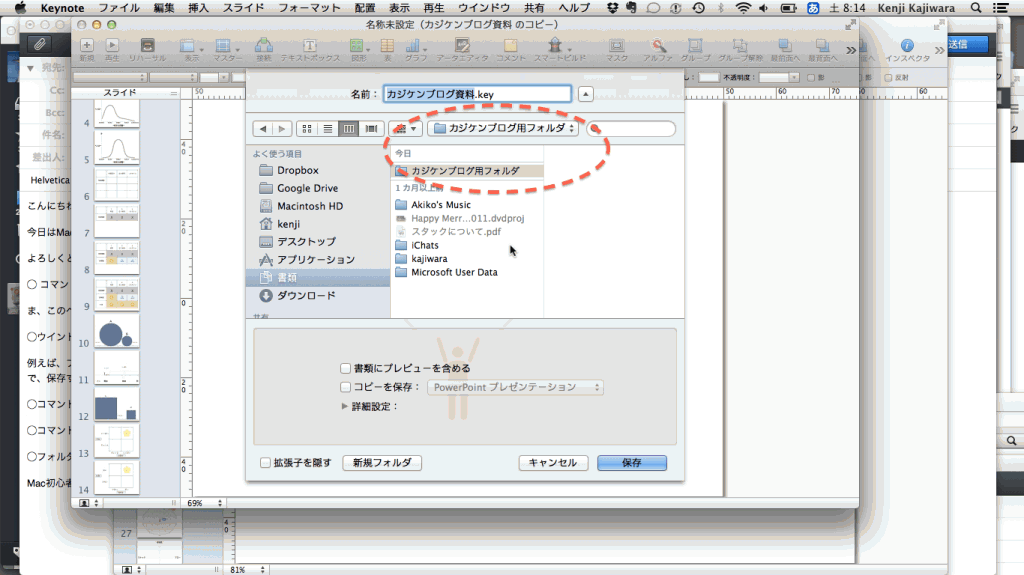Open the ファイル menu
The width and height of the screenshot is (1024, 575).
click(x=119, y=8)
